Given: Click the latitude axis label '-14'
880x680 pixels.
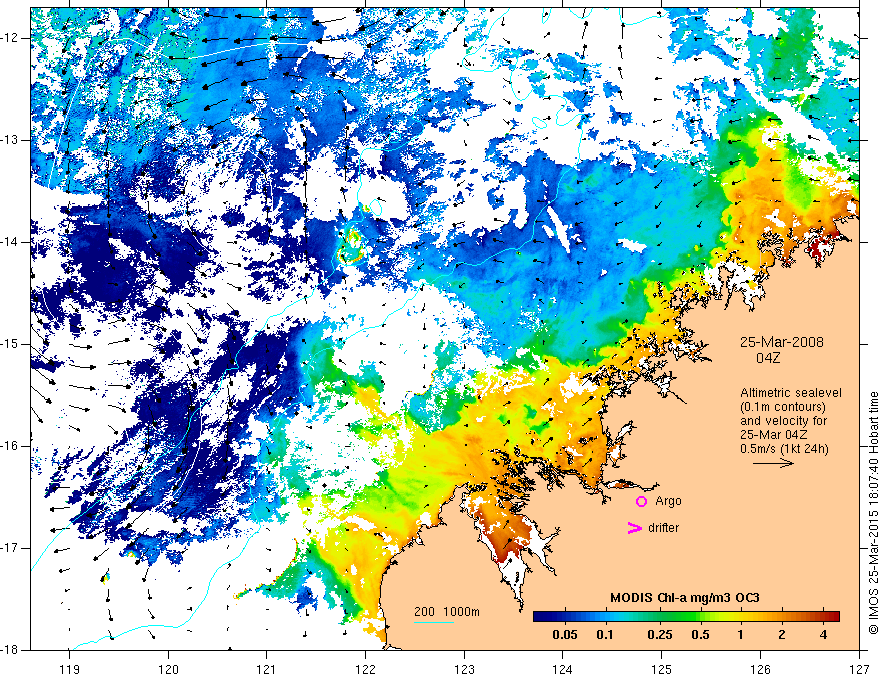Looking at the screenshot, I should 11,242.
